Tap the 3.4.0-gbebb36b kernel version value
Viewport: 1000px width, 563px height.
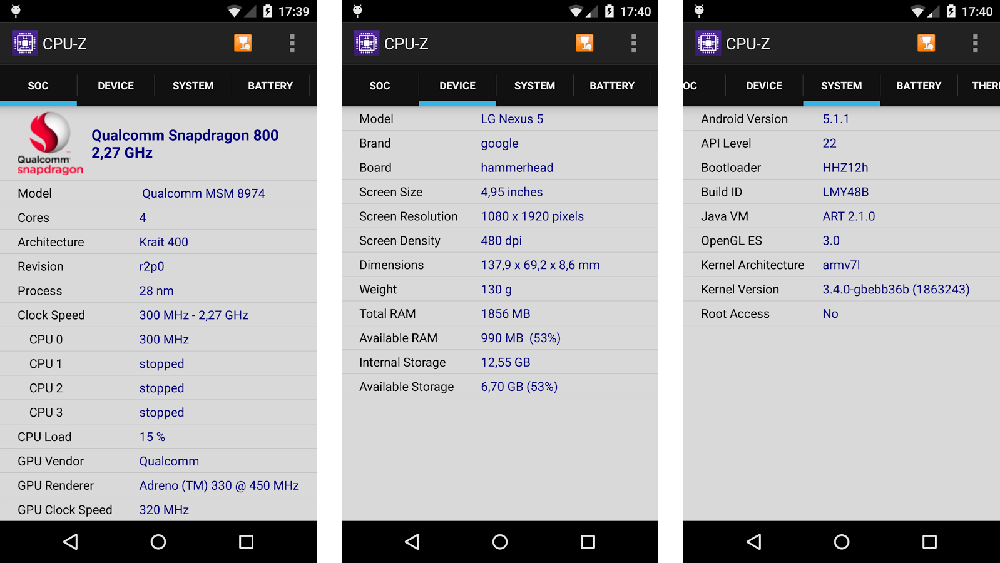point(896,289)
